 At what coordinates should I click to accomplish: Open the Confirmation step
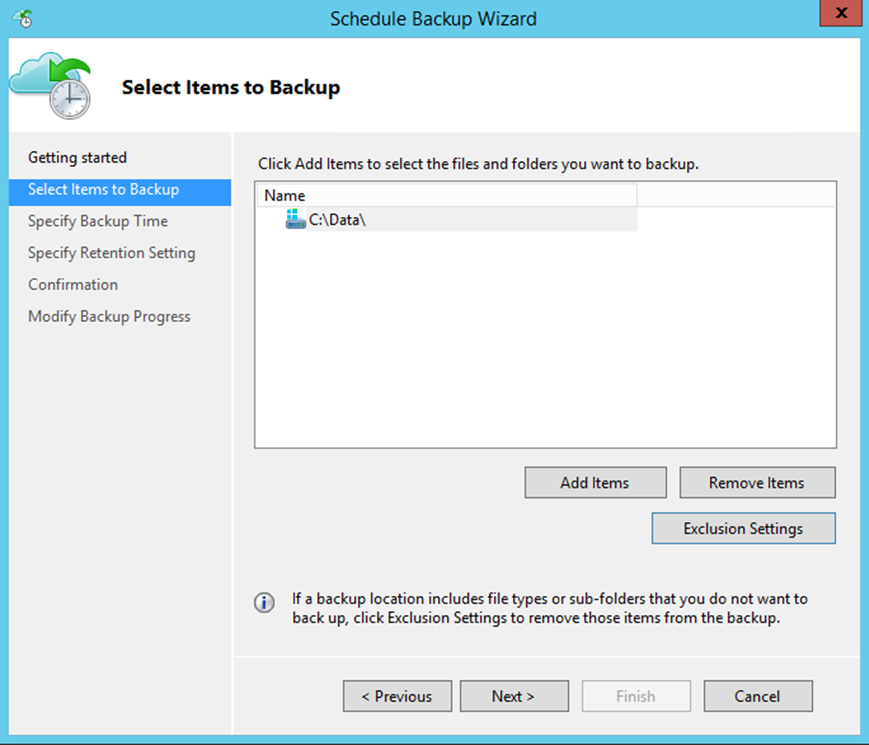click(x=73, y=285)
